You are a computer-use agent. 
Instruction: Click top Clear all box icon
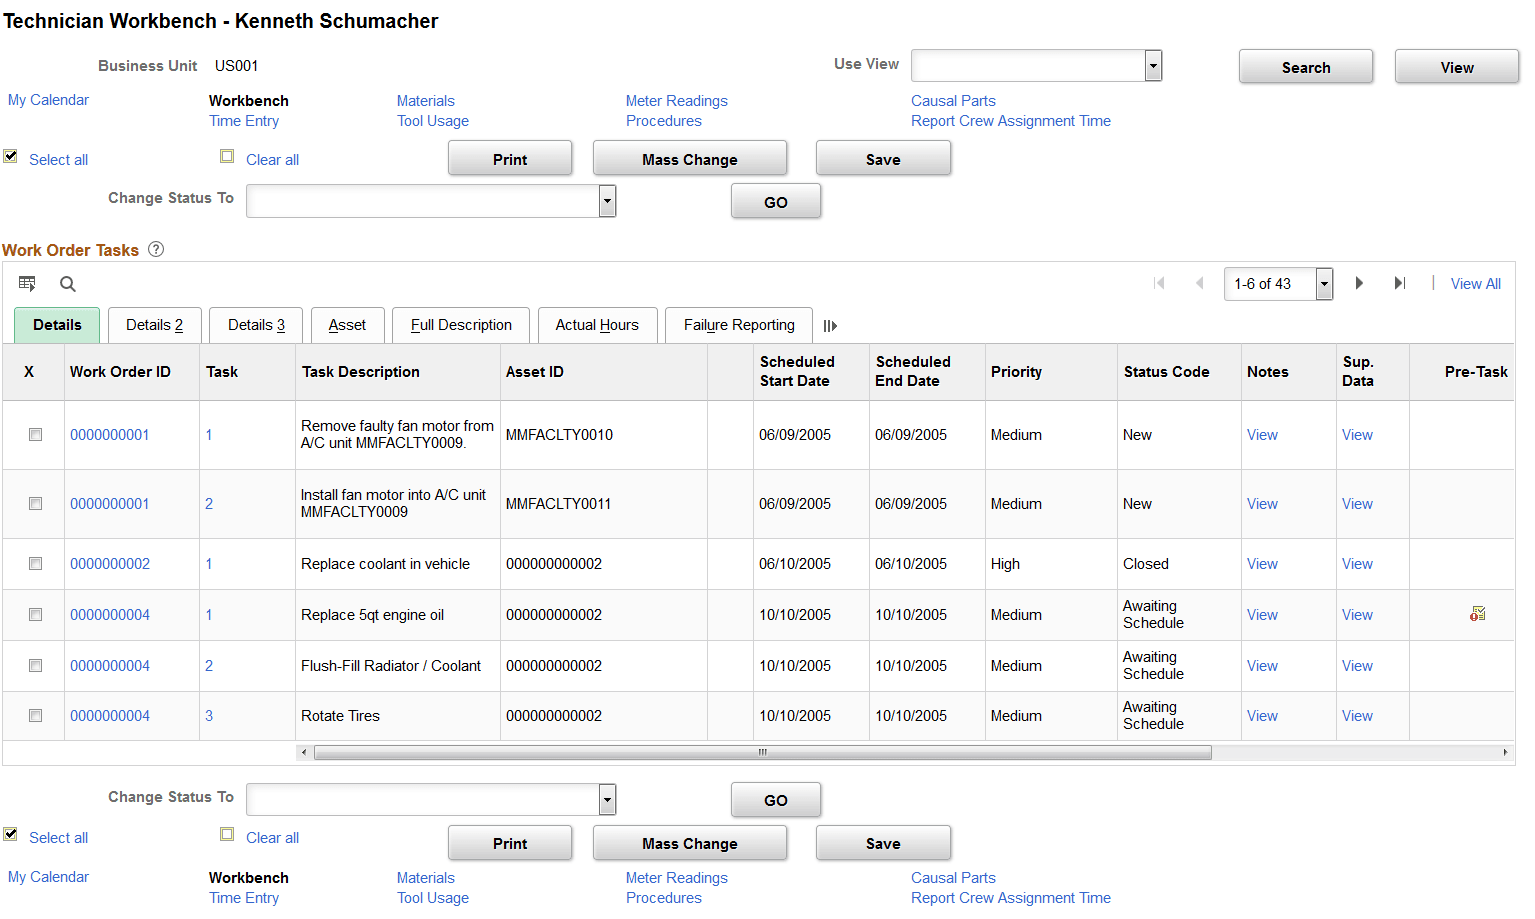(x=227, y=156)
